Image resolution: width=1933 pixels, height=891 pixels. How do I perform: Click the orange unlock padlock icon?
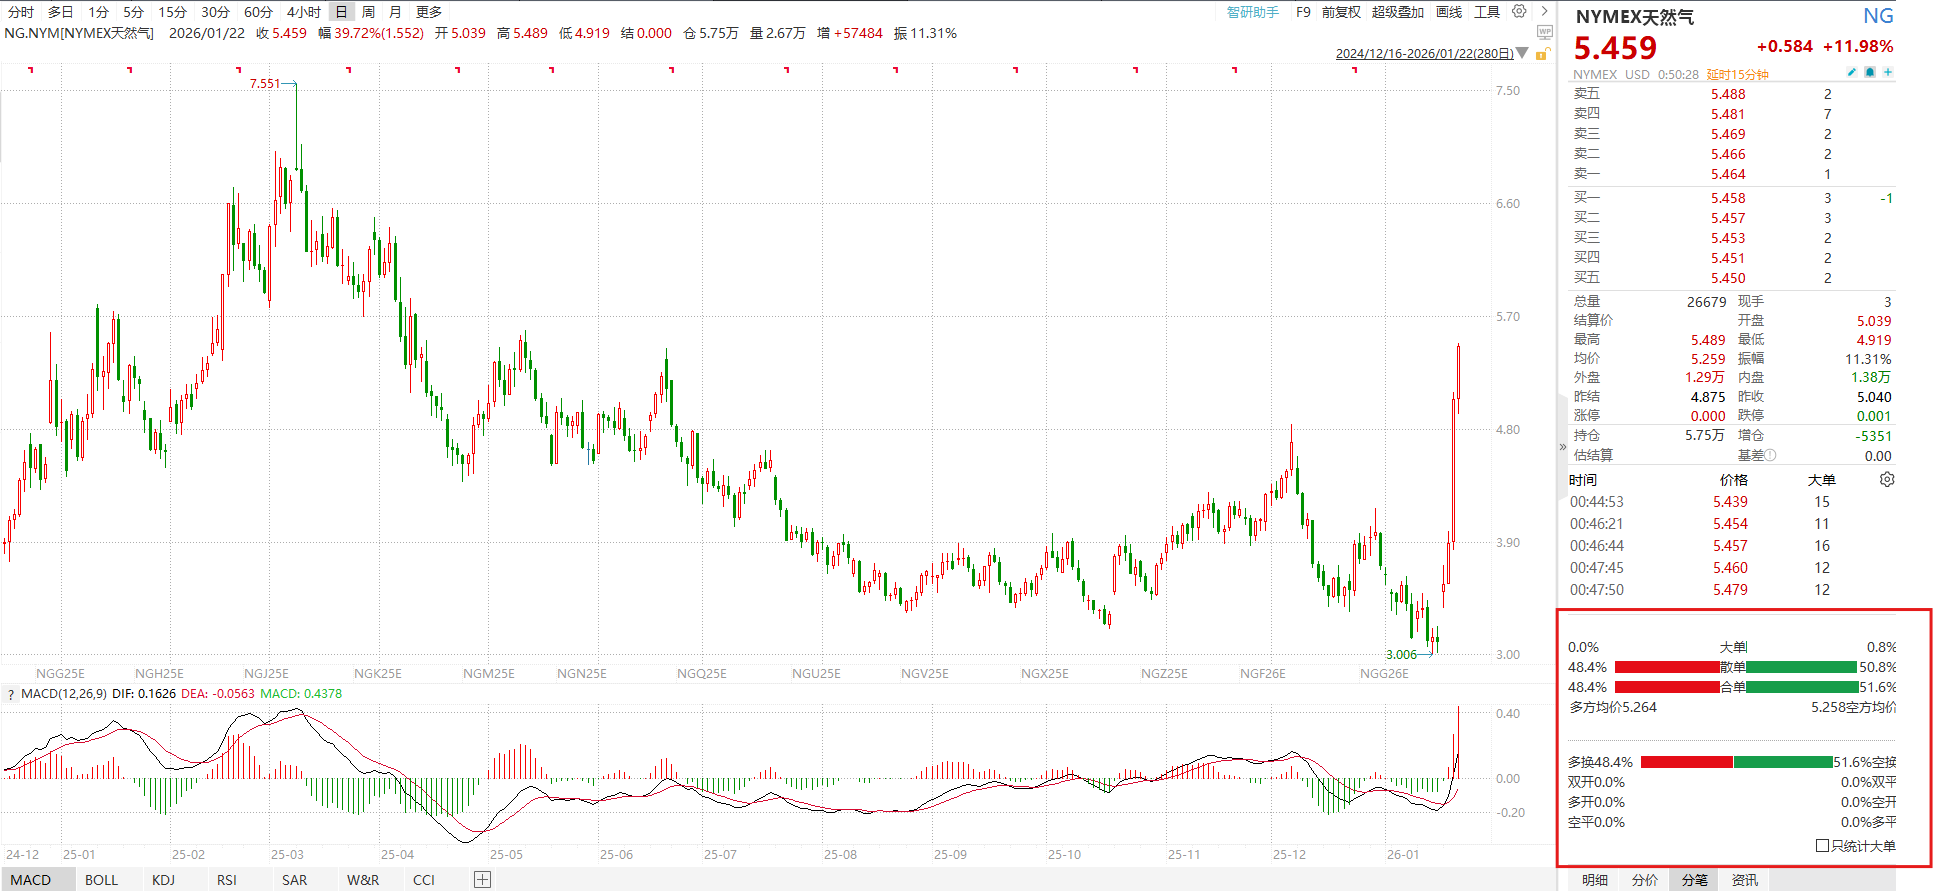click(x=1544, y=54)
